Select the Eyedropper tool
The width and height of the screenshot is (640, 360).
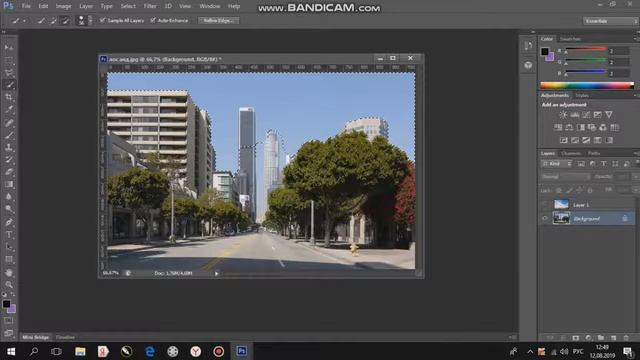[9, 109]
